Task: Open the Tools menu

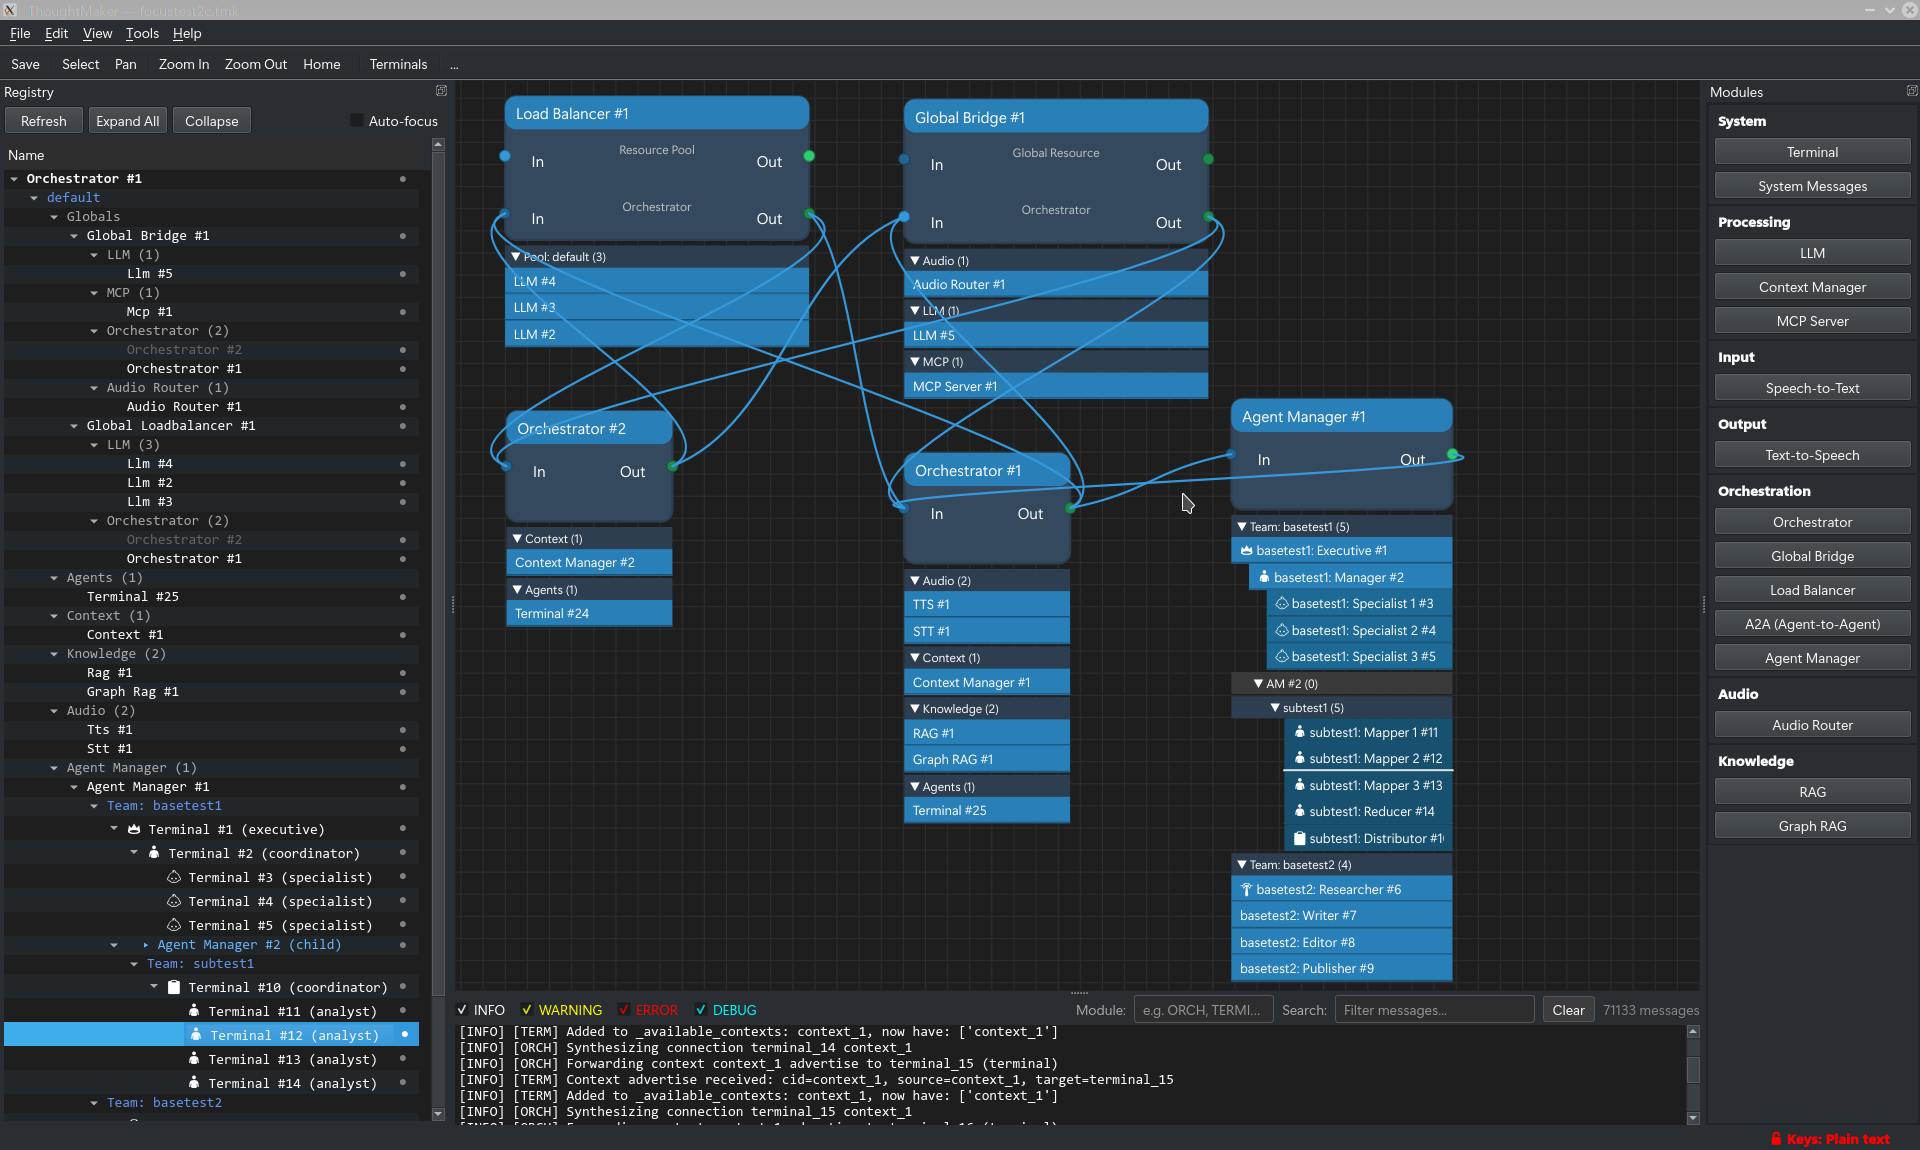Action: [x=141, y=33]
